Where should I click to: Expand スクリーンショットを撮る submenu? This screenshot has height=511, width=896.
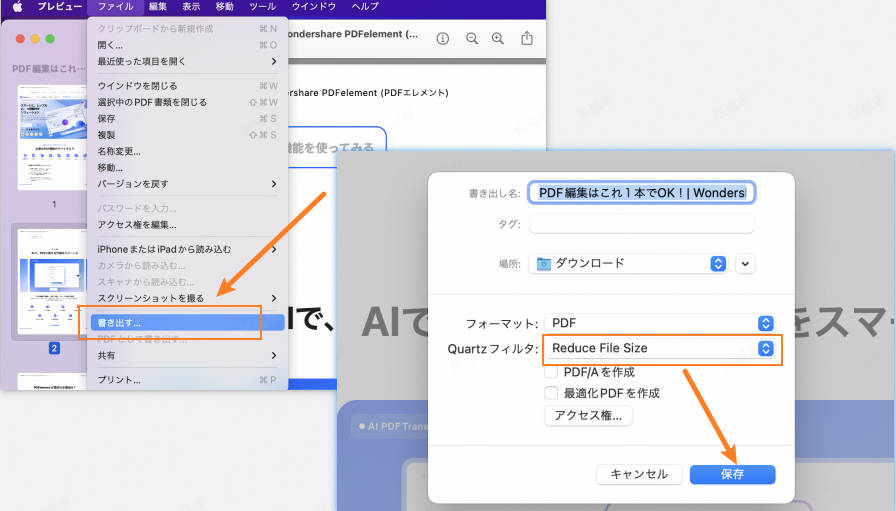pos(186,298)
